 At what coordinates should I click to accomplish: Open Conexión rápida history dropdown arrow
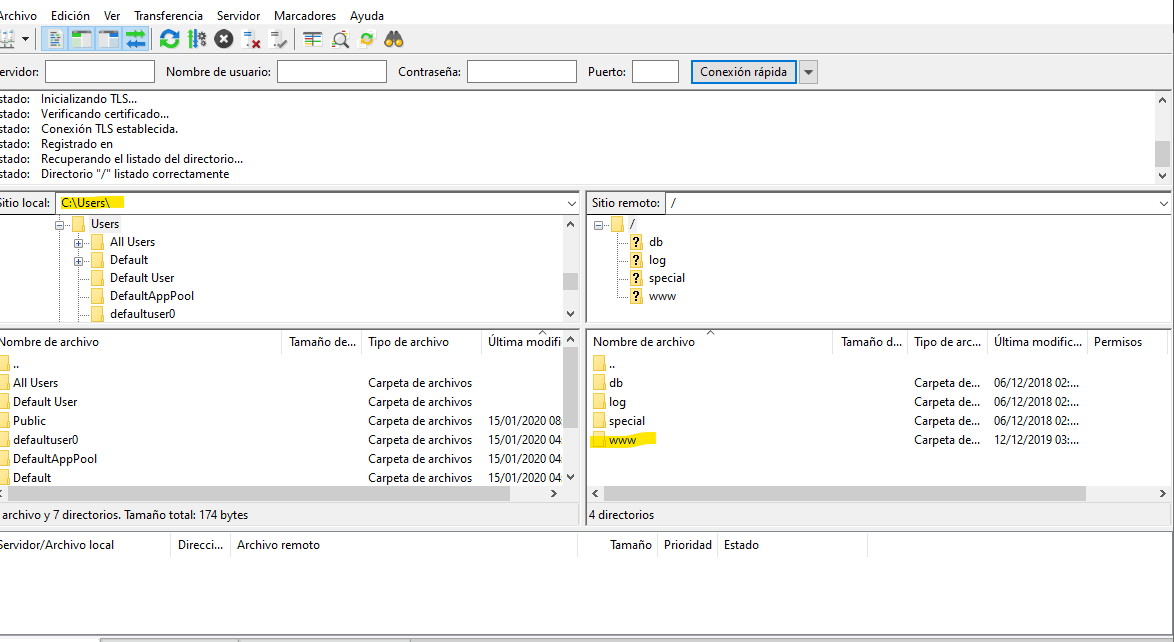[x=809, y=72]
